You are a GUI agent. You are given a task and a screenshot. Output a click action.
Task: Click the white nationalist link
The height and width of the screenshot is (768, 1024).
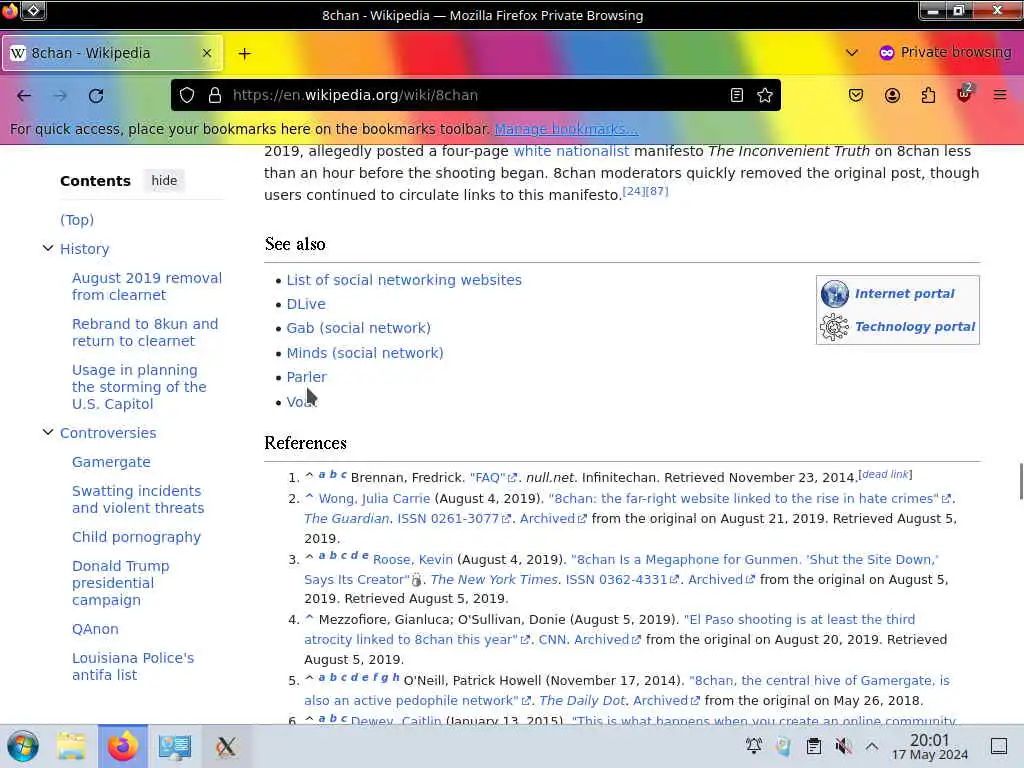[x=571, y=151]
